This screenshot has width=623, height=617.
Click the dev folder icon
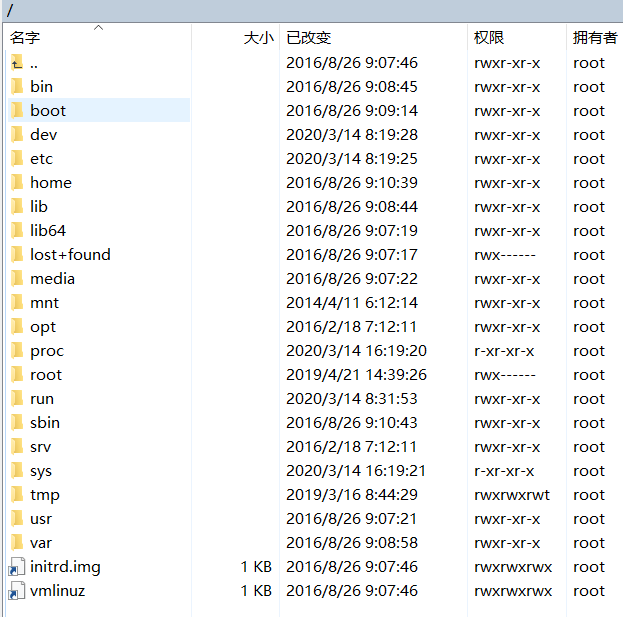click(x=17, y=135)
